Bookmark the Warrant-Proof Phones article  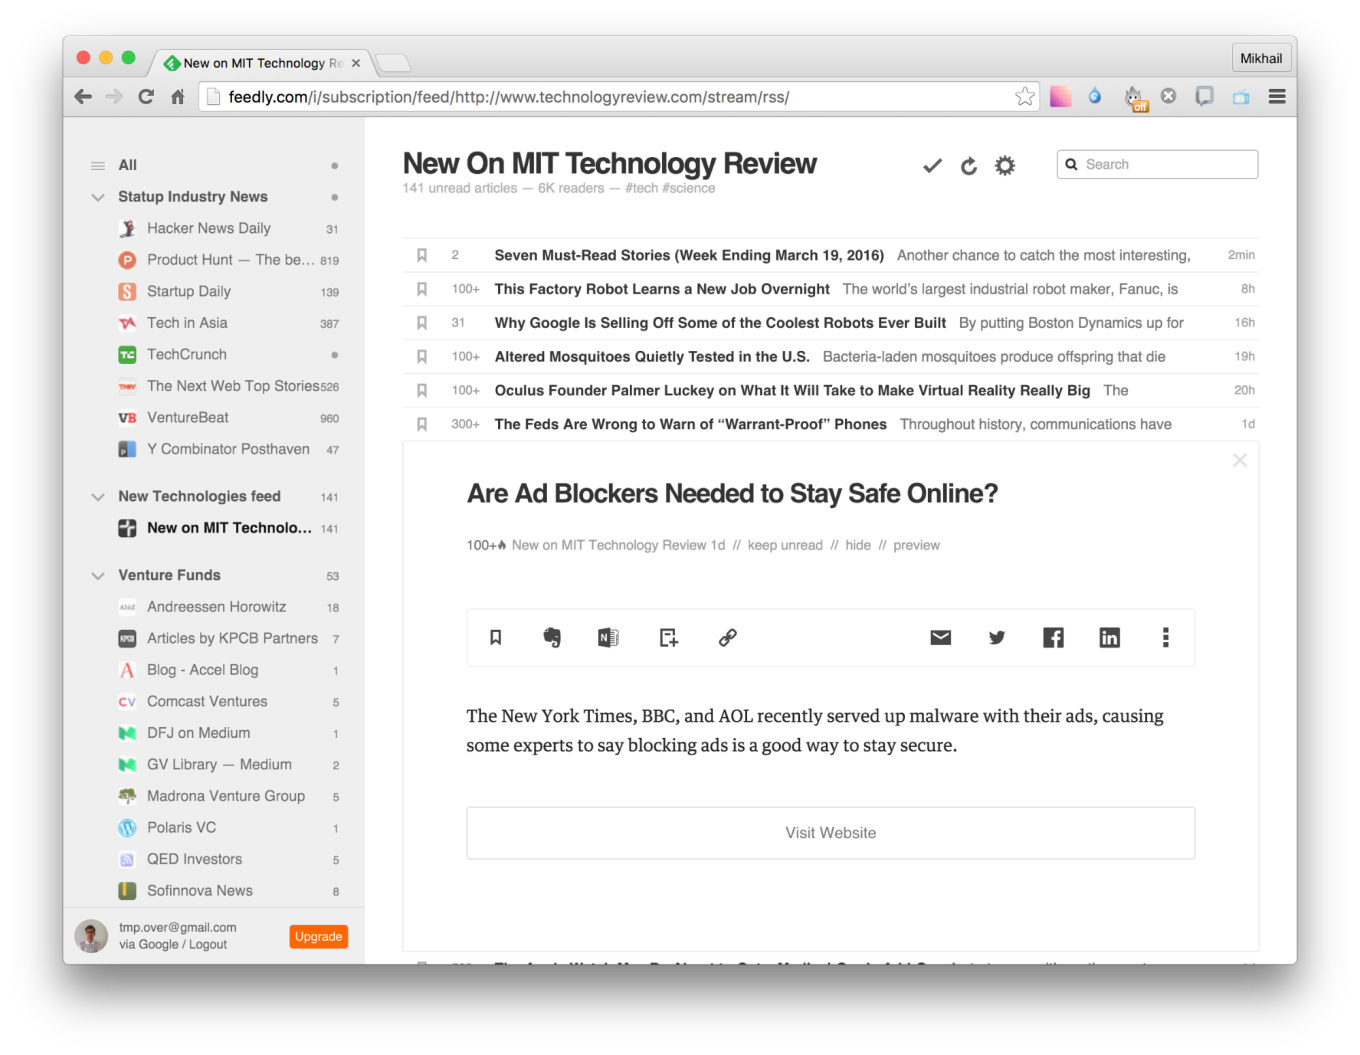coord(422,425)
